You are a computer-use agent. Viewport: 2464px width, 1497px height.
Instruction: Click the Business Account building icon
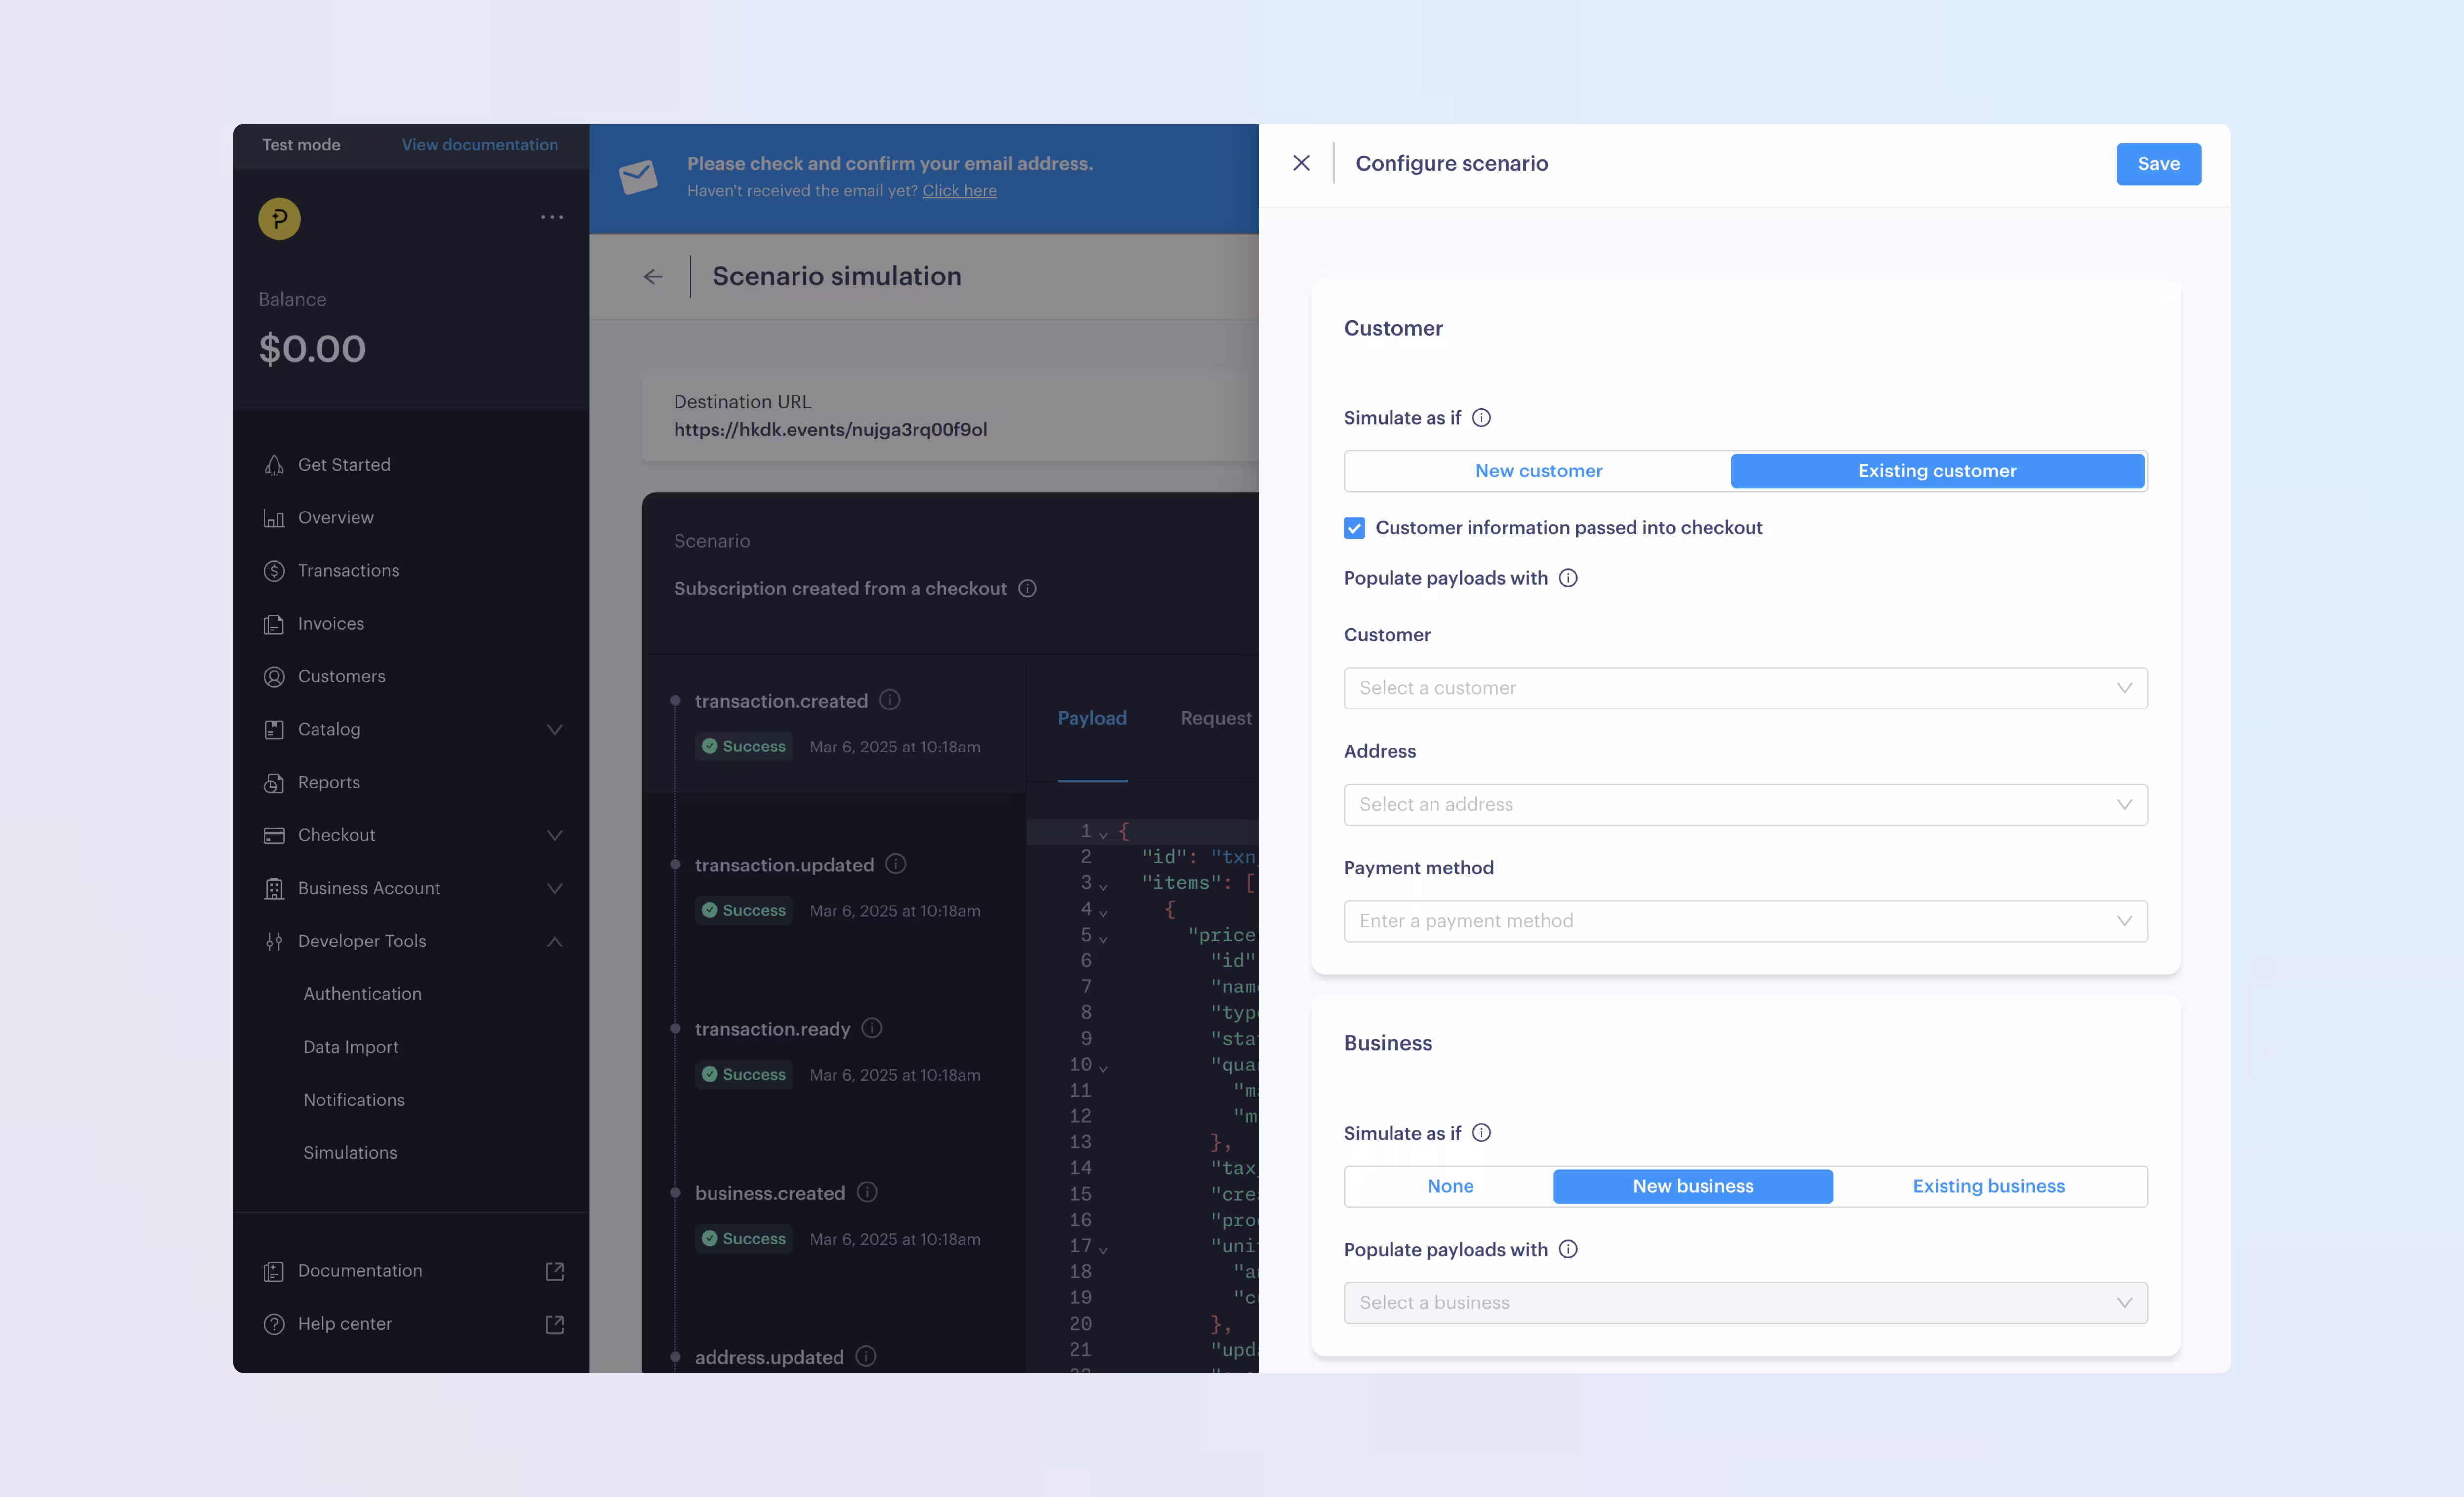[274, 889]
